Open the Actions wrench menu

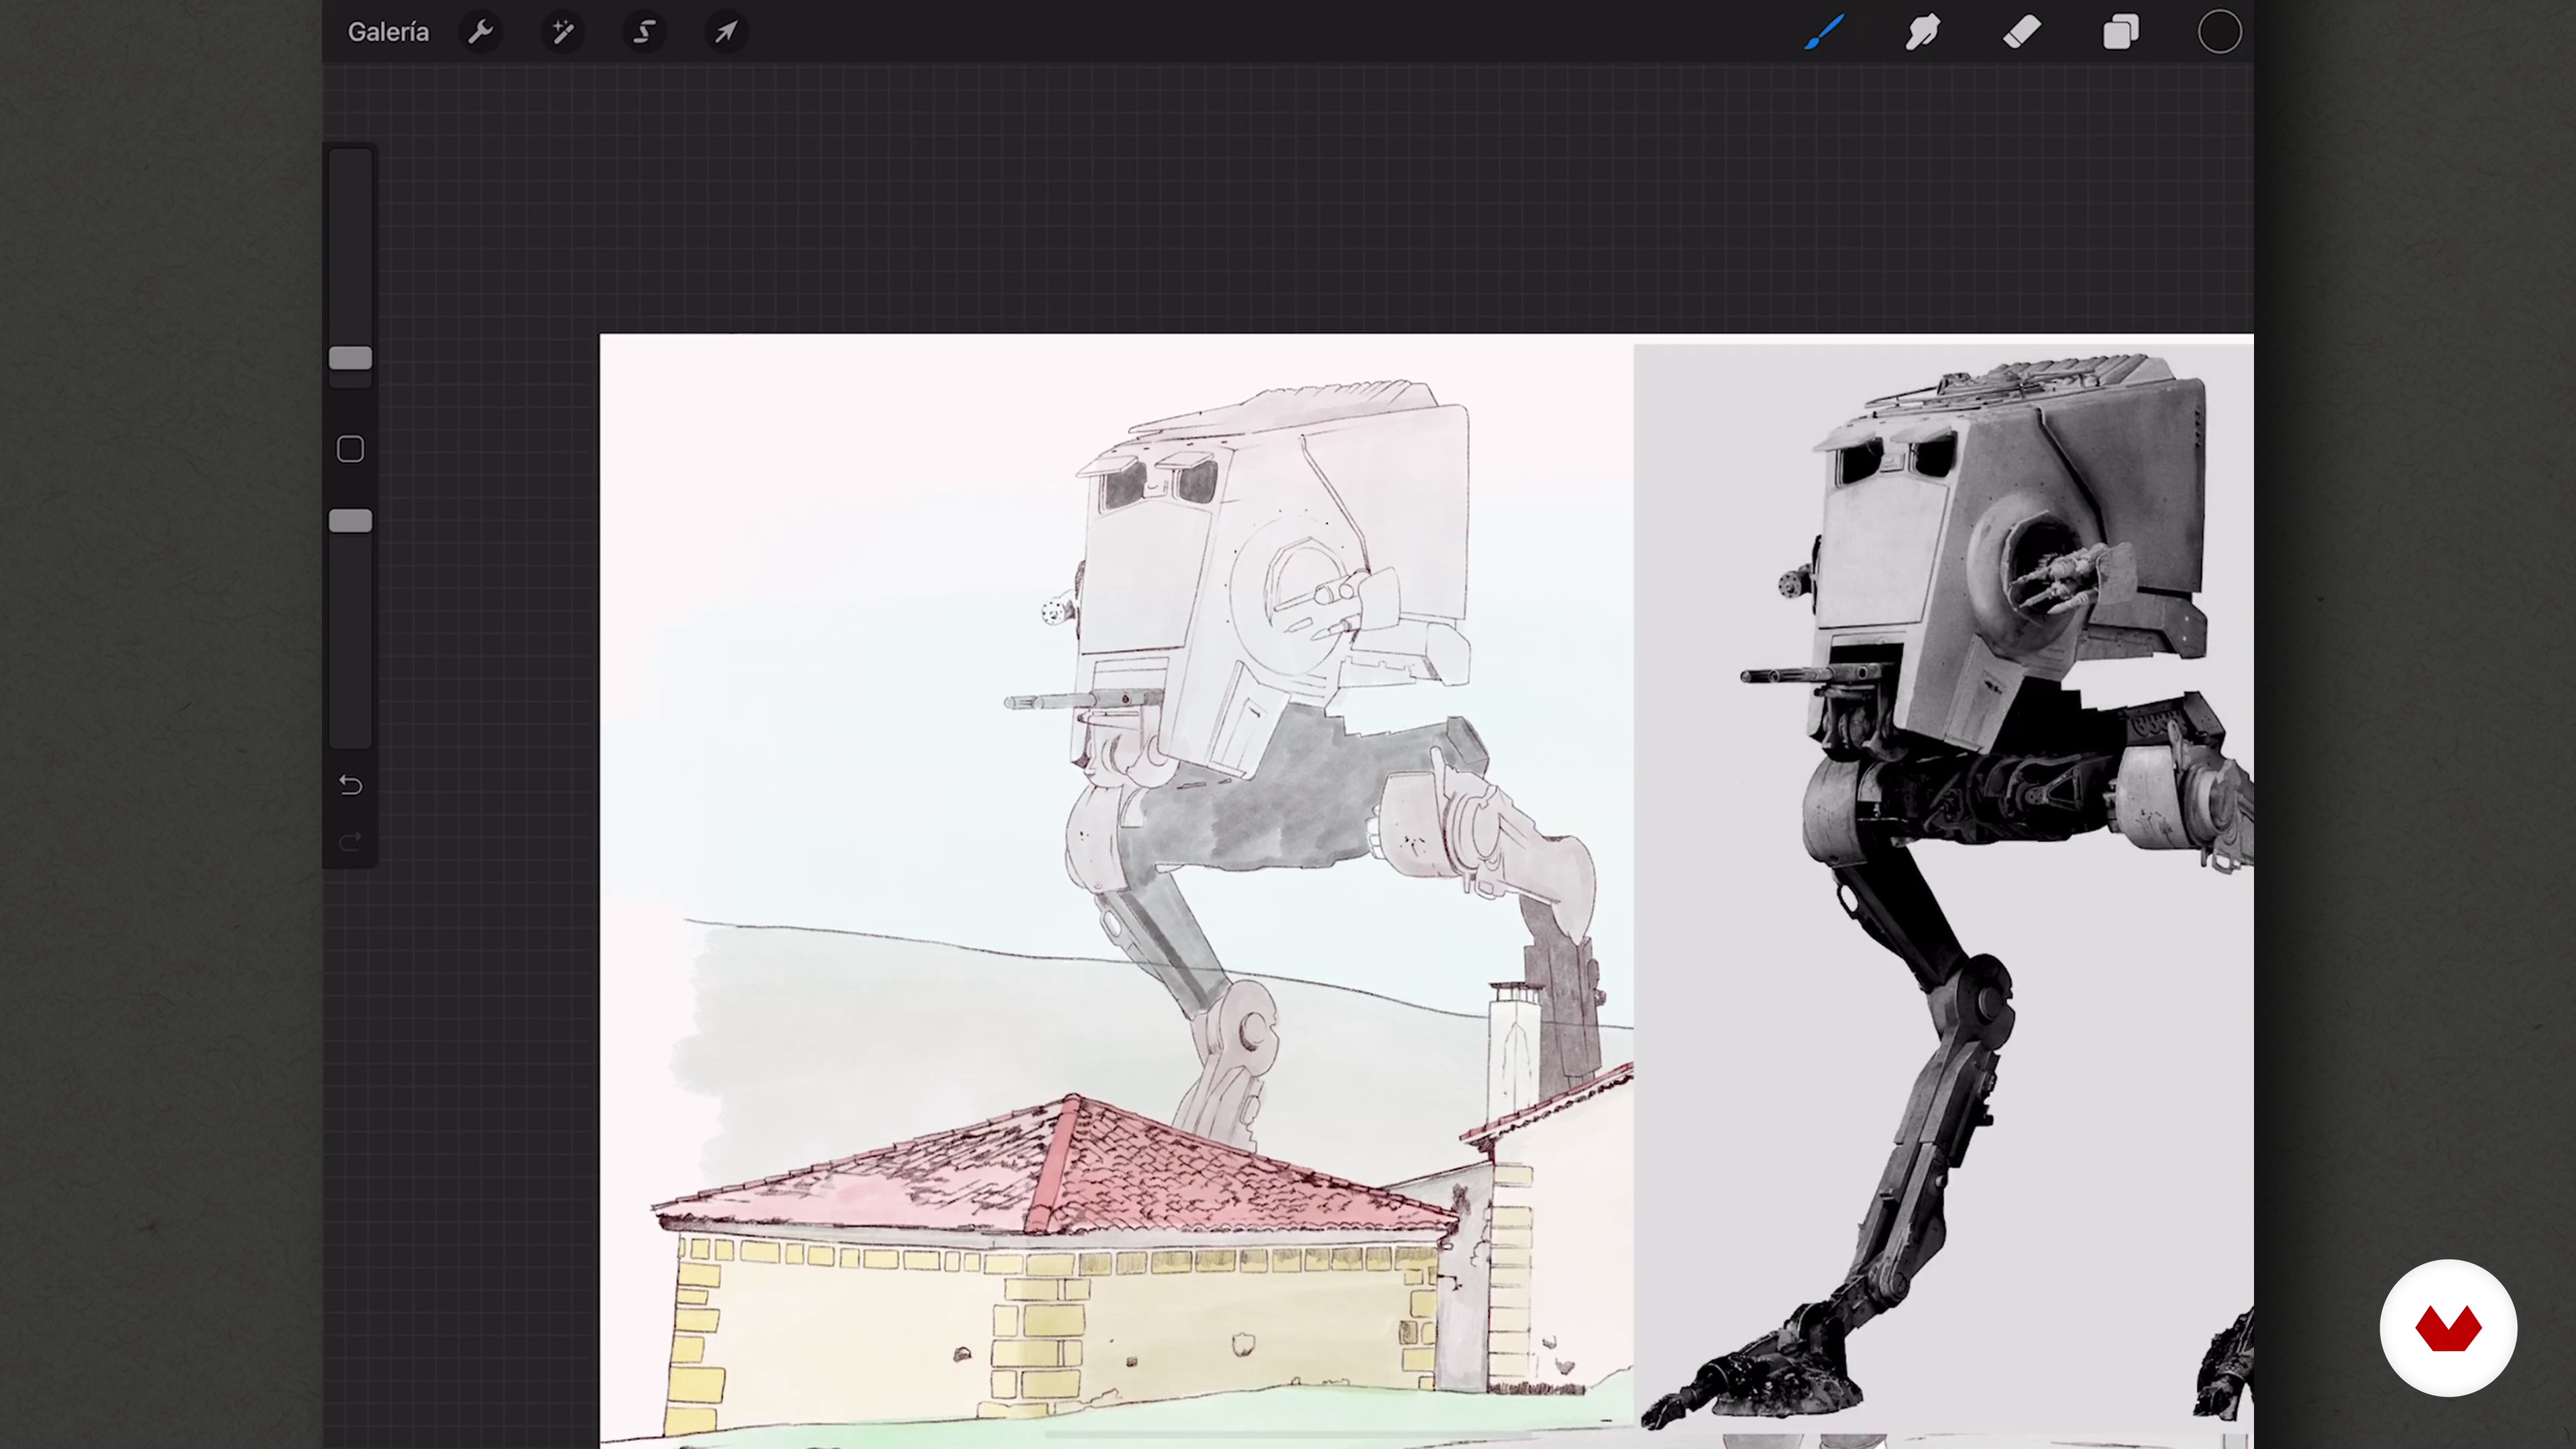click(481, 32)
